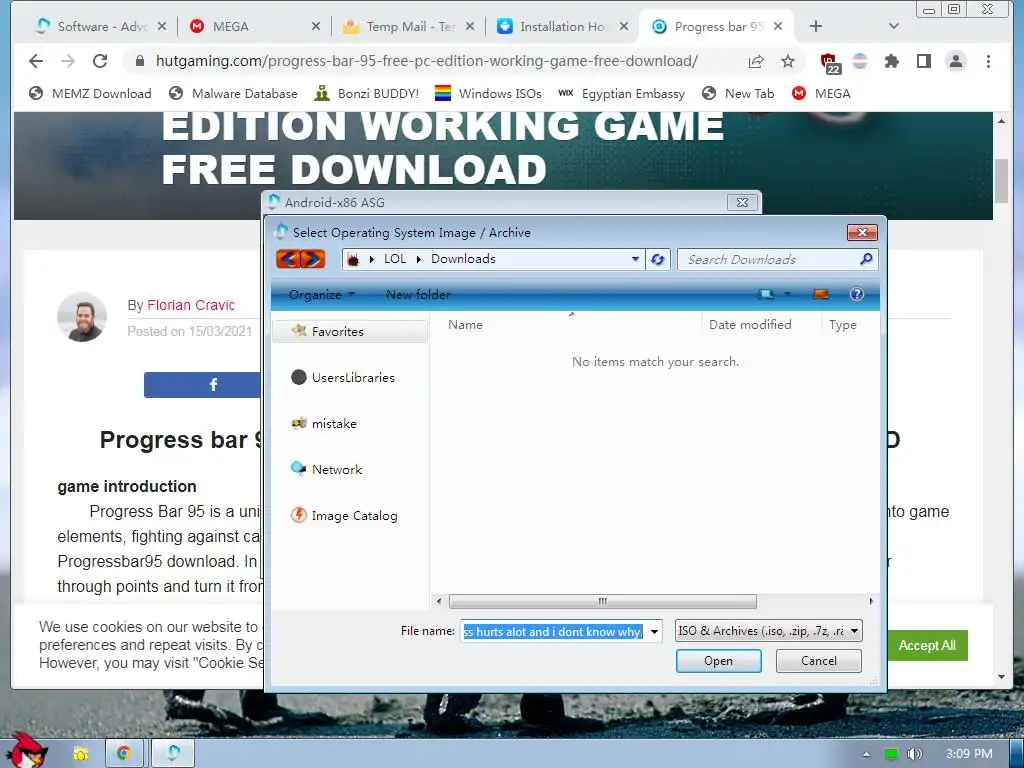
Task: Open the Chrome profile avatar
Action: pos(955,61)
